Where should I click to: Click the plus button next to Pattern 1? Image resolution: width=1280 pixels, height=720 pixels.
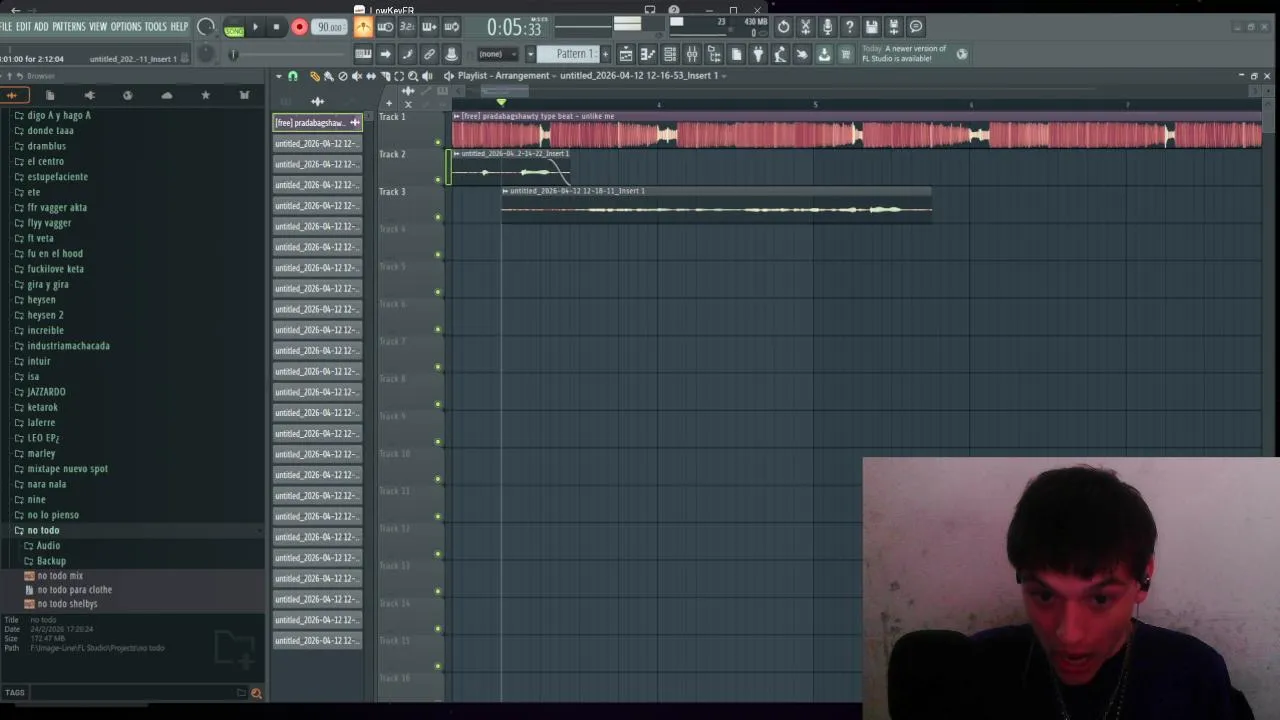coord(604,54)
